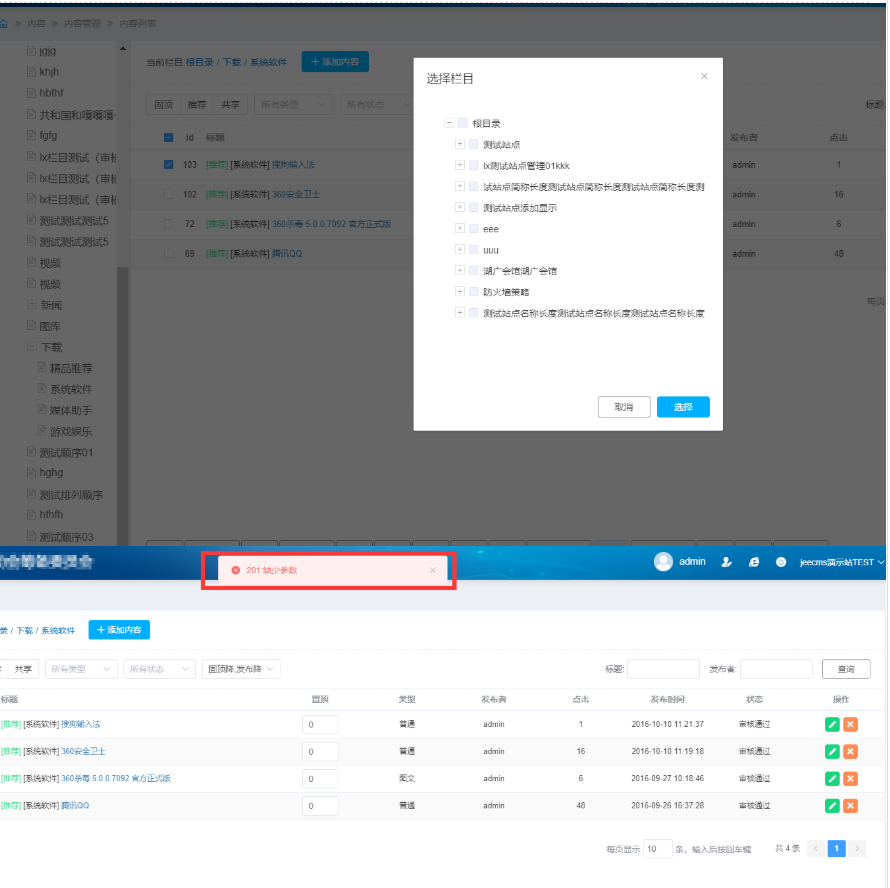Click the 标题 search input field
Screen dimensions: 890x888
[663, 669]
